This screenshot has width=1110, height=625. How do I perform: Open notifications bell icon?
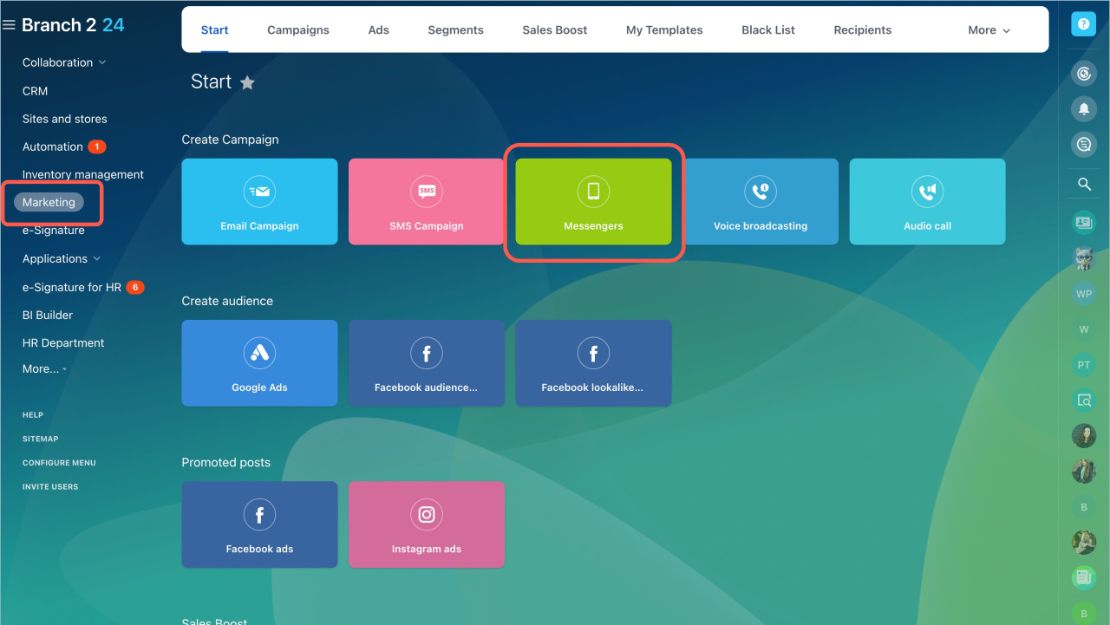(x=1084, y=109)
